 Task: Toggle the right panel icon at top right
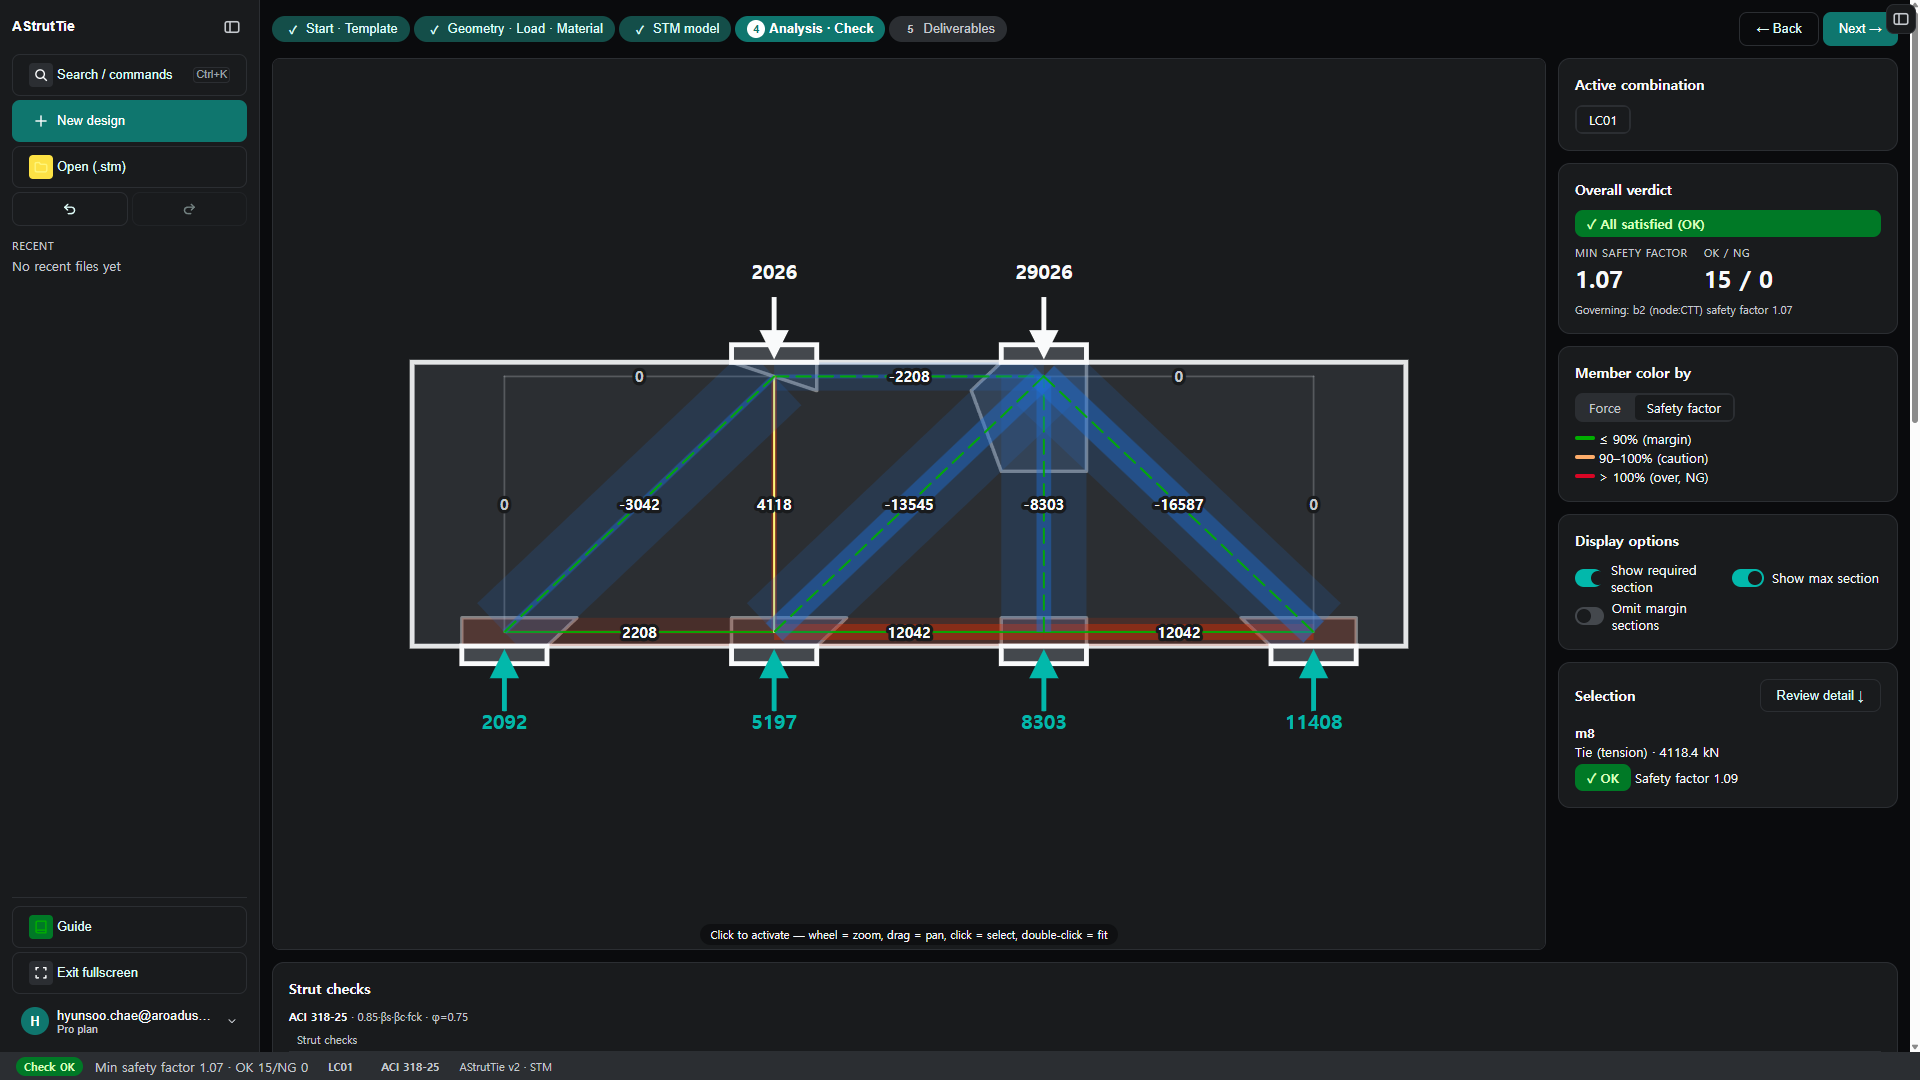click(1900, 19)
